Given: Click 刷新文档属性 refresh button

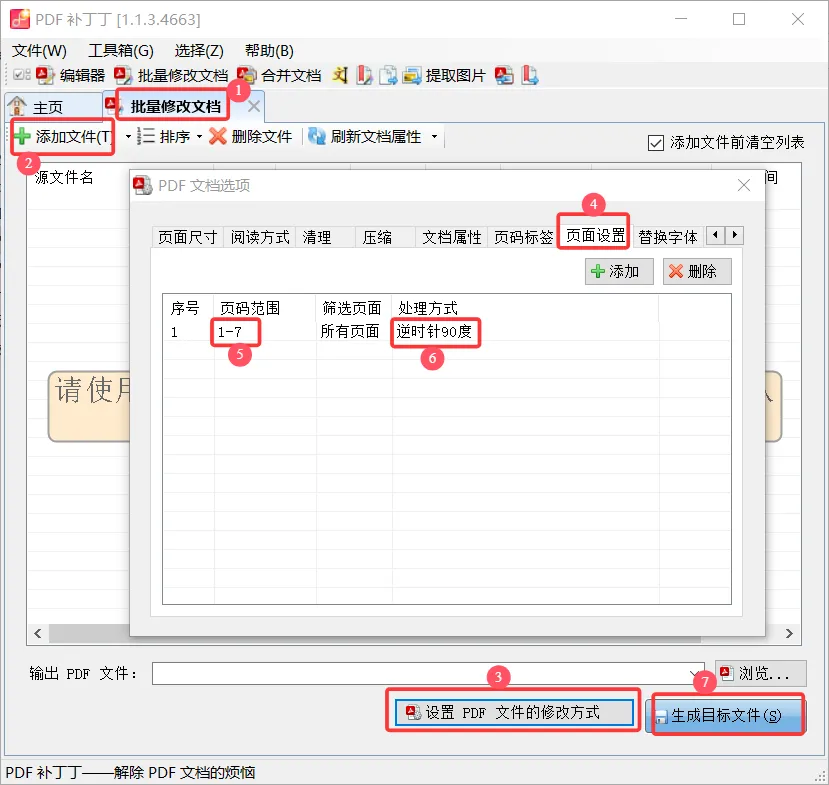Looking at the screenshot, I should click(365, 137).
